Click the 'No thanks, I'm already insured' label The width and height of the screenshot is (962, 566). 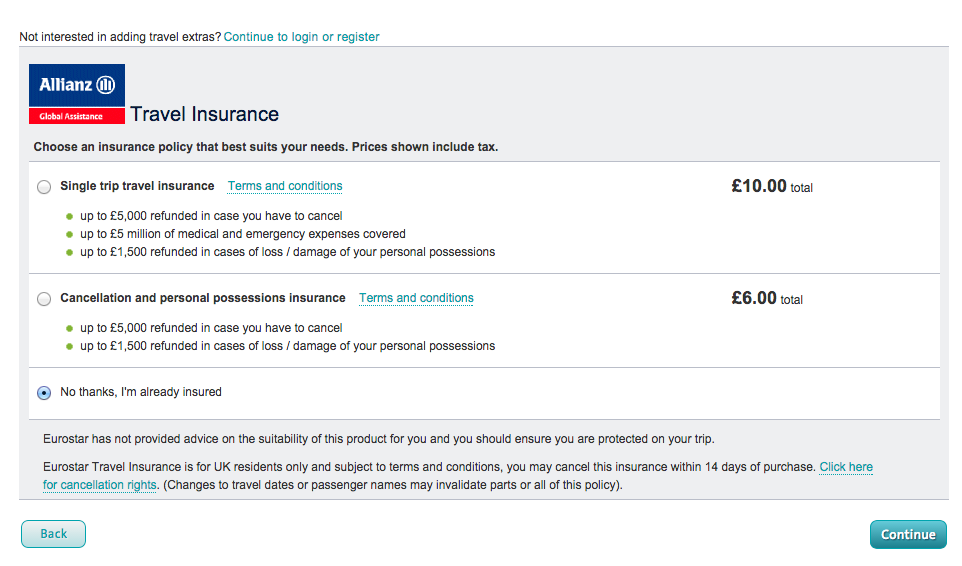tap(141, 392)
